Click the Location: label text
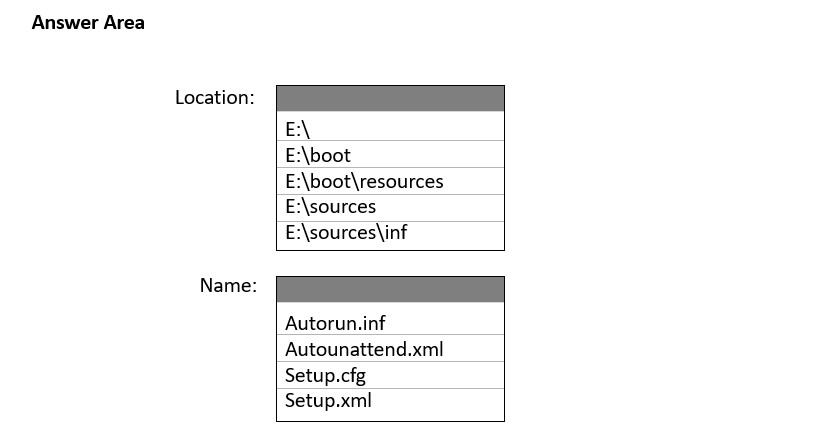This screenshot has height=437, width=815. click(215, 98)
